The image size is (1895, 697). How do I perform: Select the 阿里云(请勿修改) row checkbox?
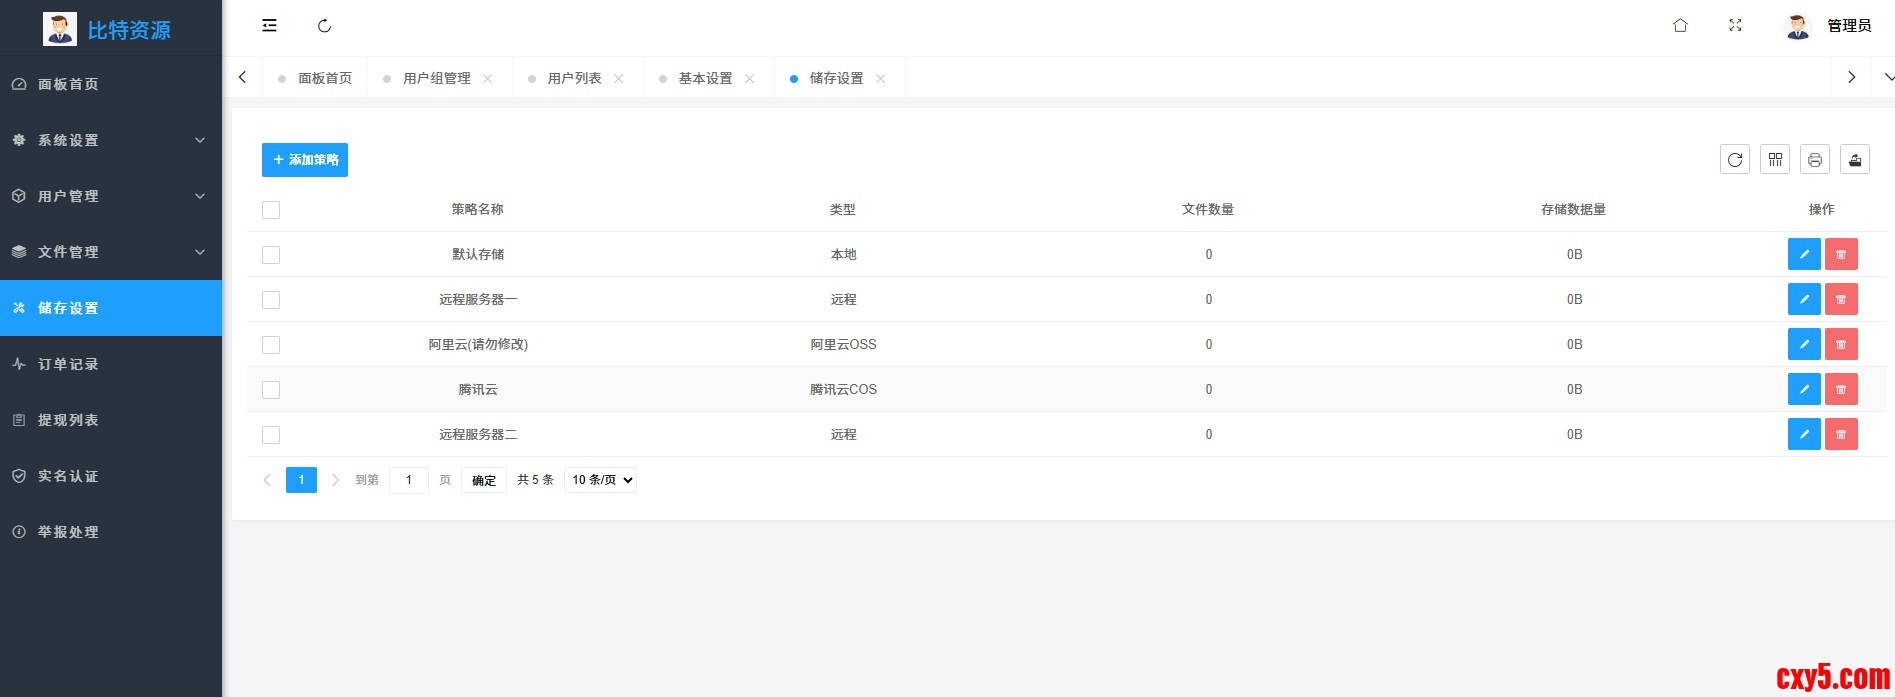click(x=271, y=345)
